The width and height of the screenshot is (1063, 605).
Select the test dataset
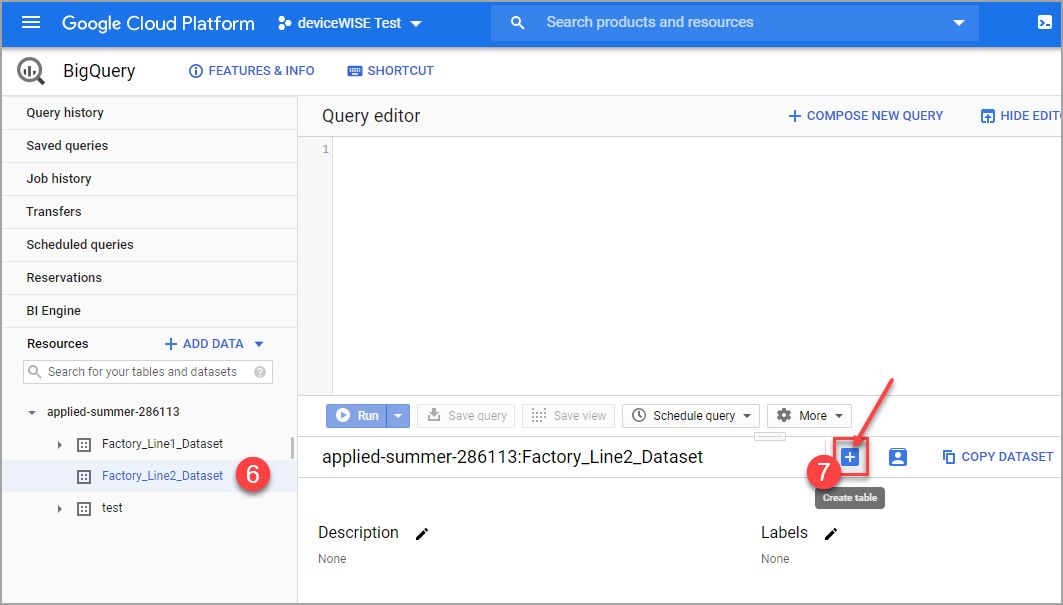[x=112, y=507]
